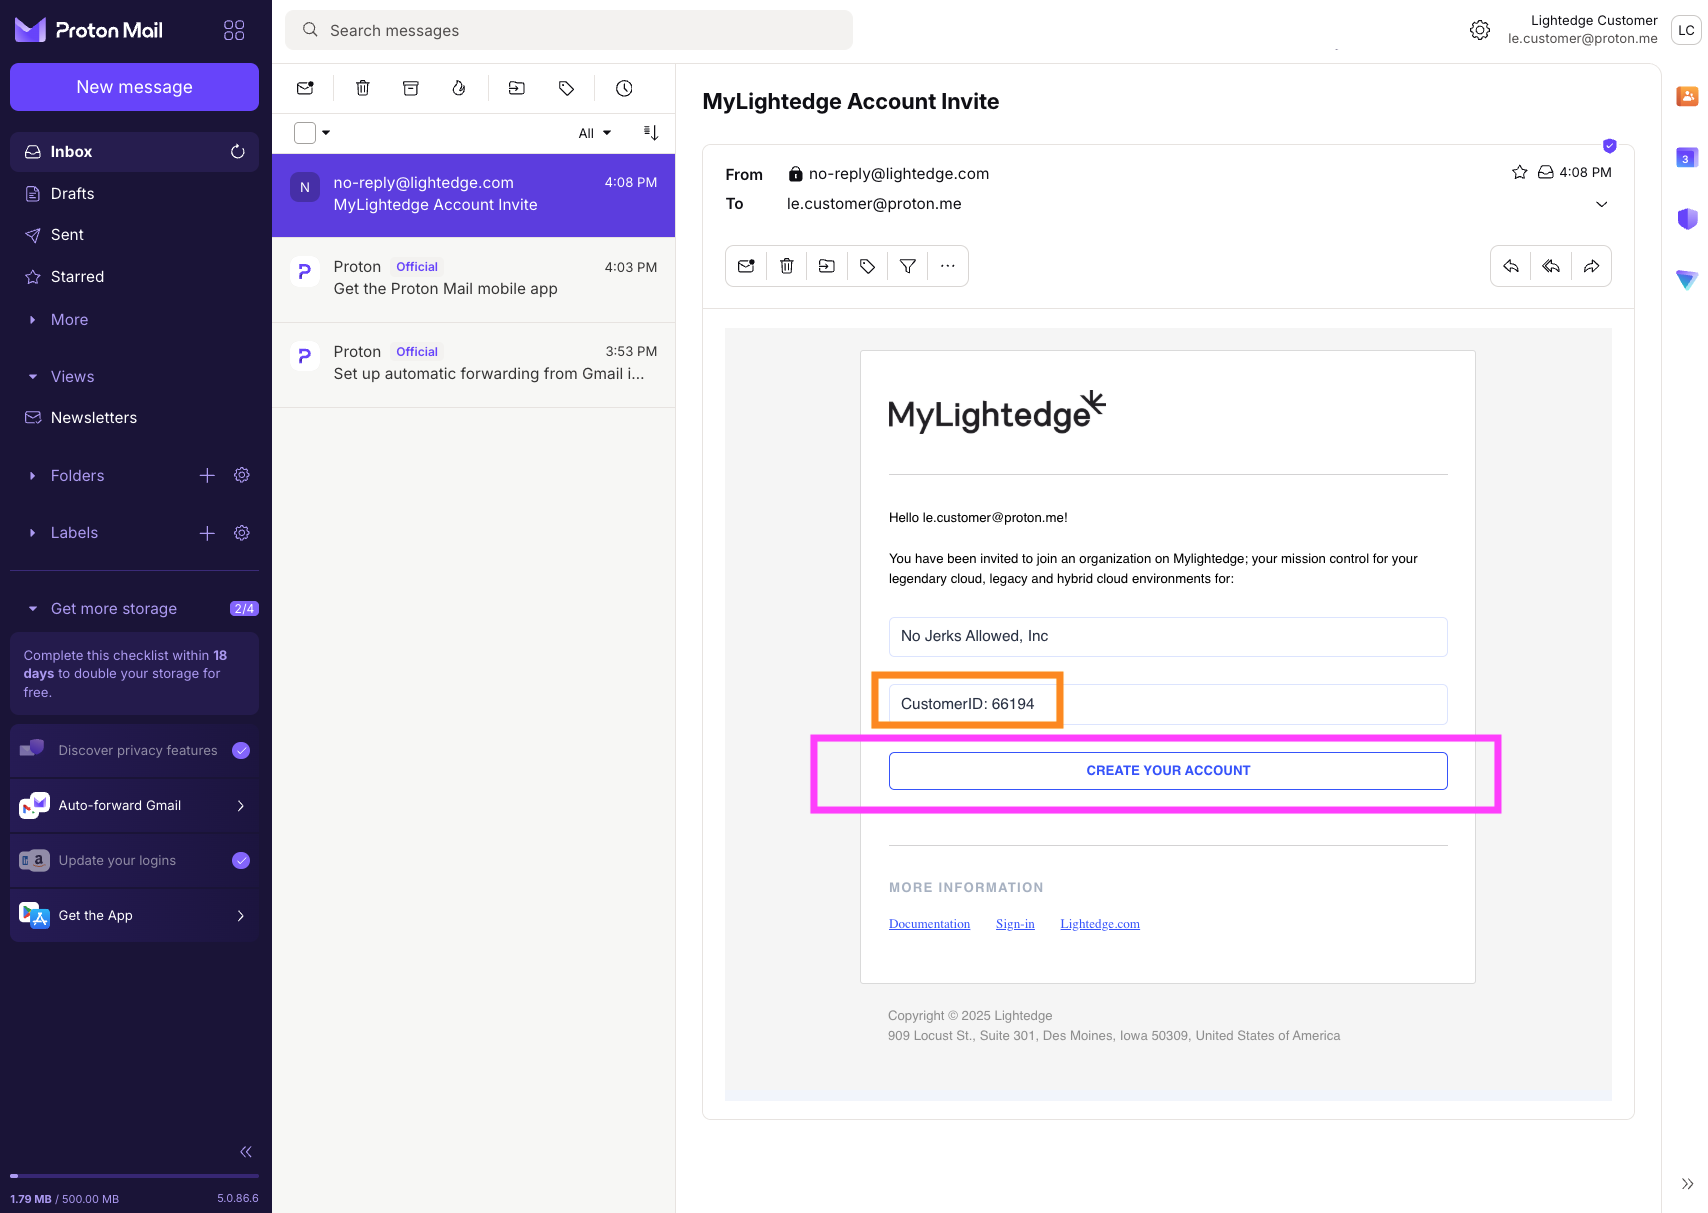Archive selected message in list toolbar
Viewport: 1708px width, 1213px height.
coord(411,88)
